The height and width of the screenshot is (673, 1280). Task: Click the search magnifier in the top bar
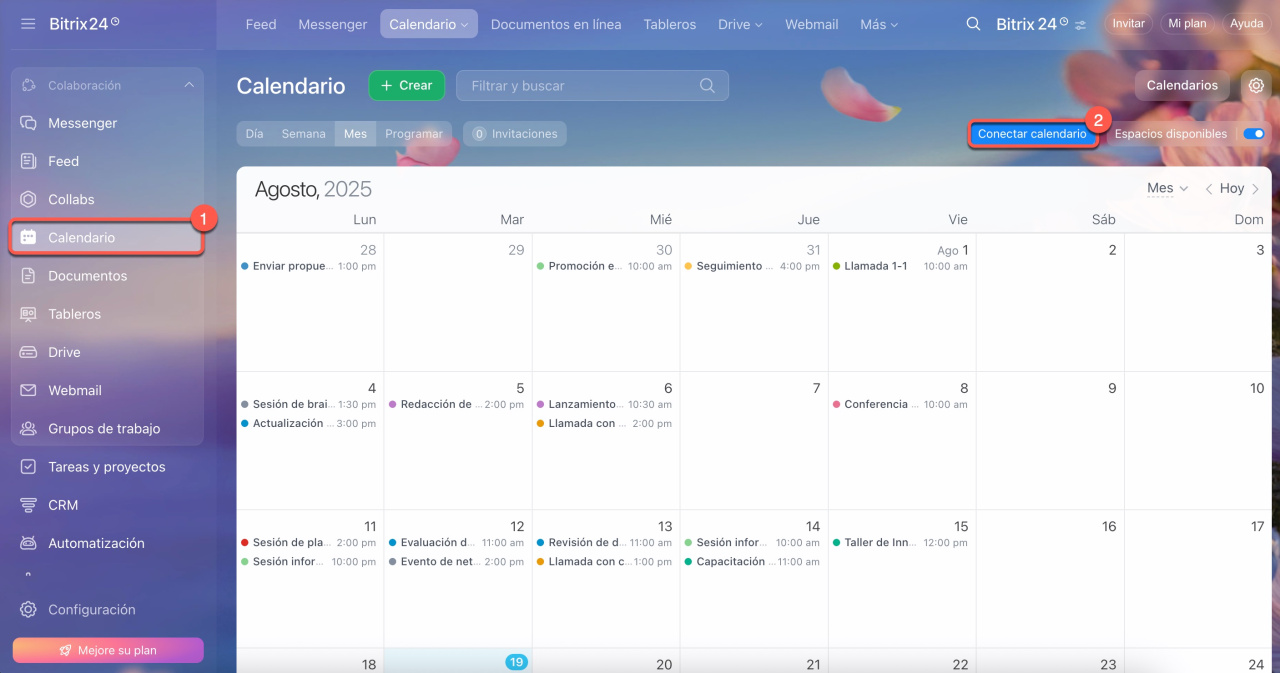[973, 24]
